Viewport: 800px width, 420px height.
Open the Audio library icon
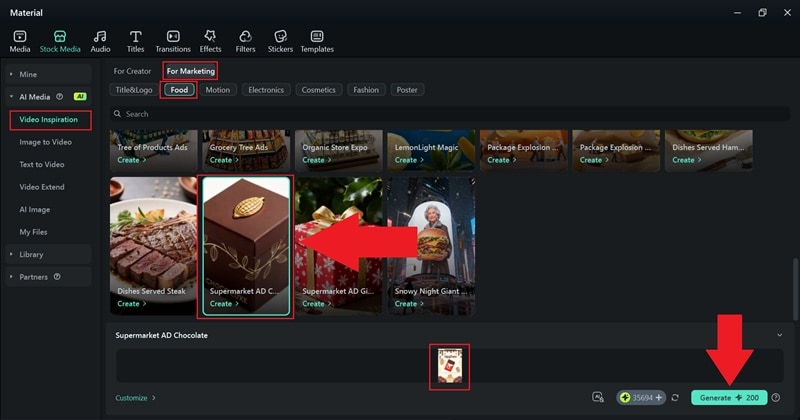(100, 36)
